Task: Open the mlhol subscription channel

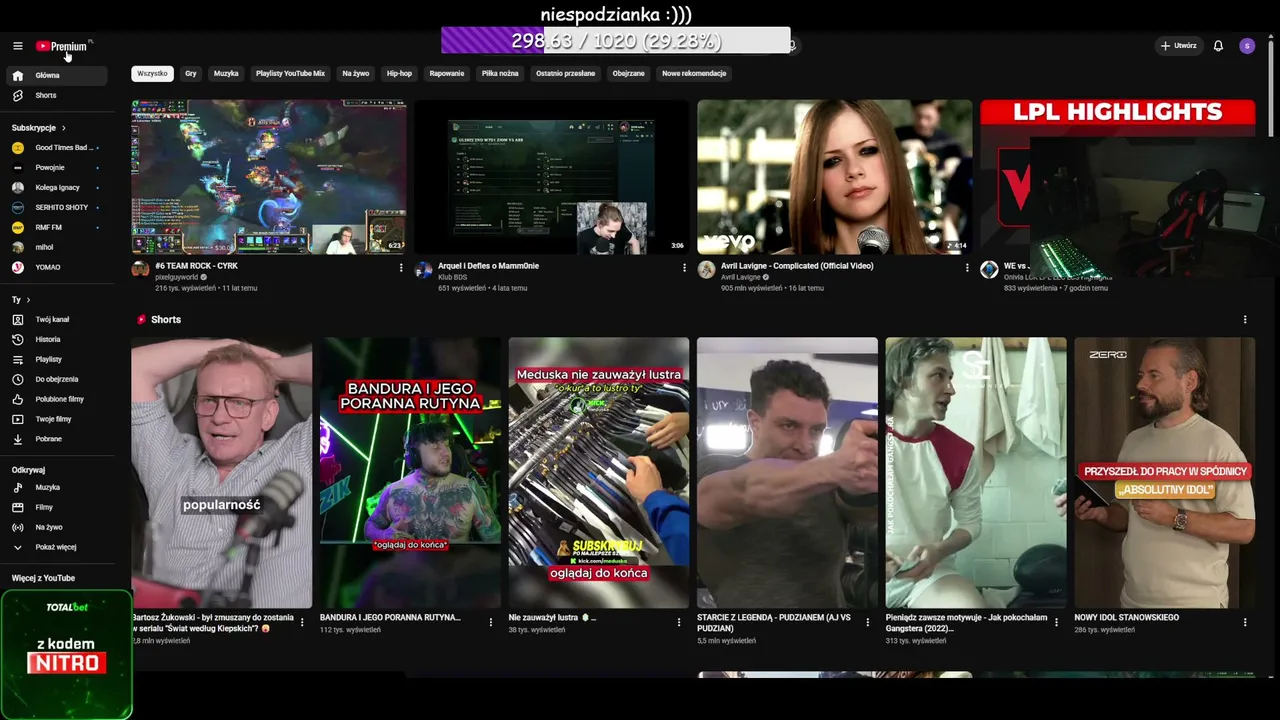Action: [x=57, y=247]
